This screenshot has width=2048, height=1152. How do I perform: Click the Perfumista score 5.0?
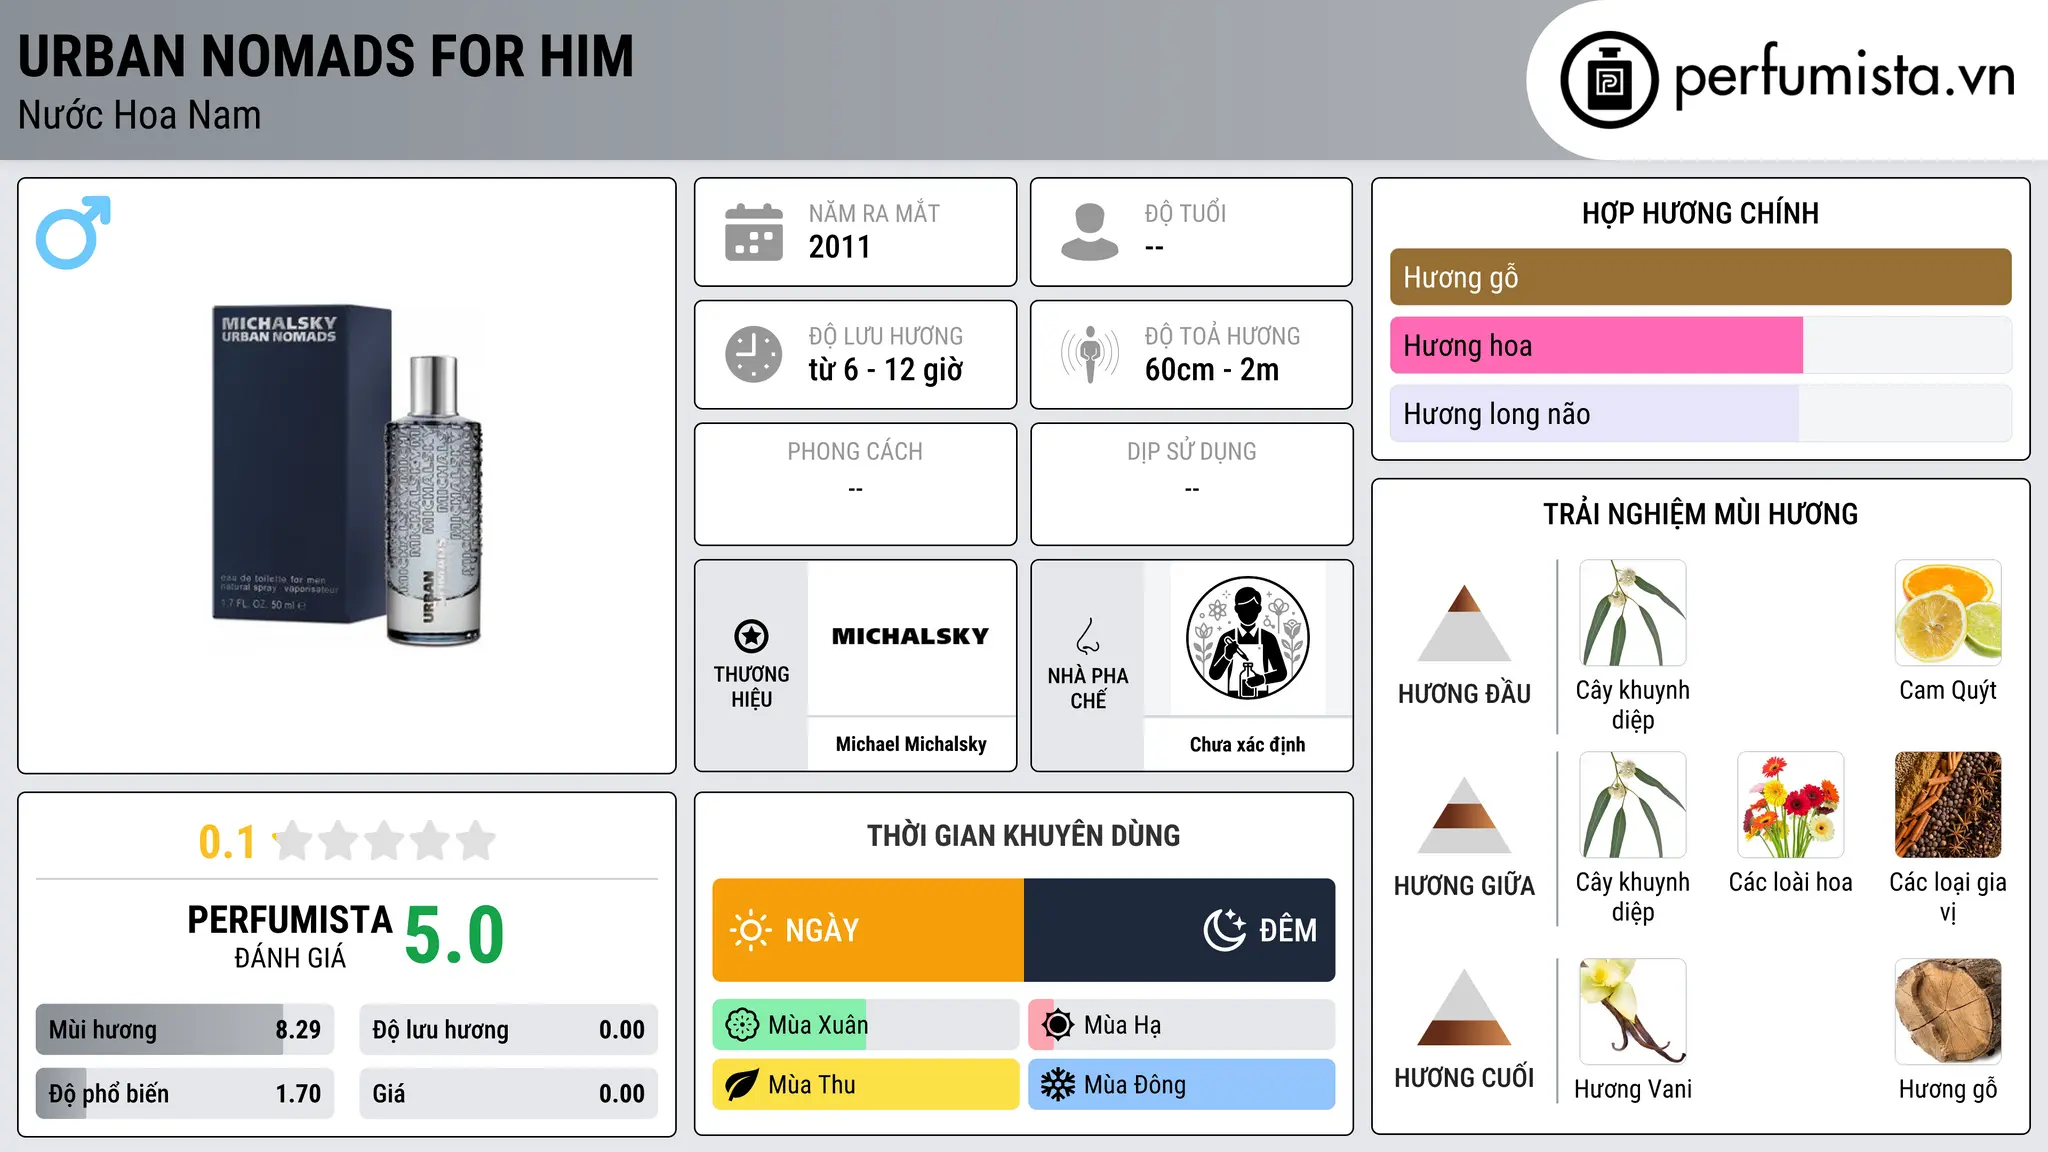(x=455, y=935)
